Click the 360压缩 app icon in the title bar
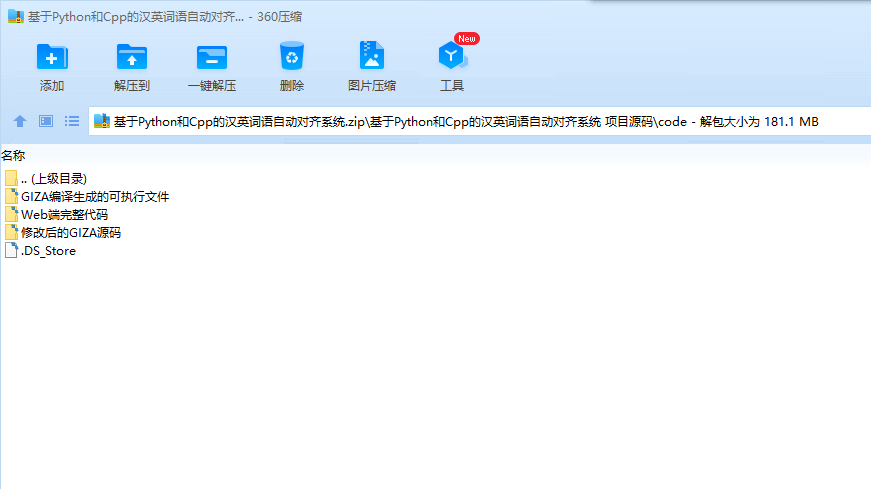Viewport: 871px width, 489px height. tap(16, 17)
